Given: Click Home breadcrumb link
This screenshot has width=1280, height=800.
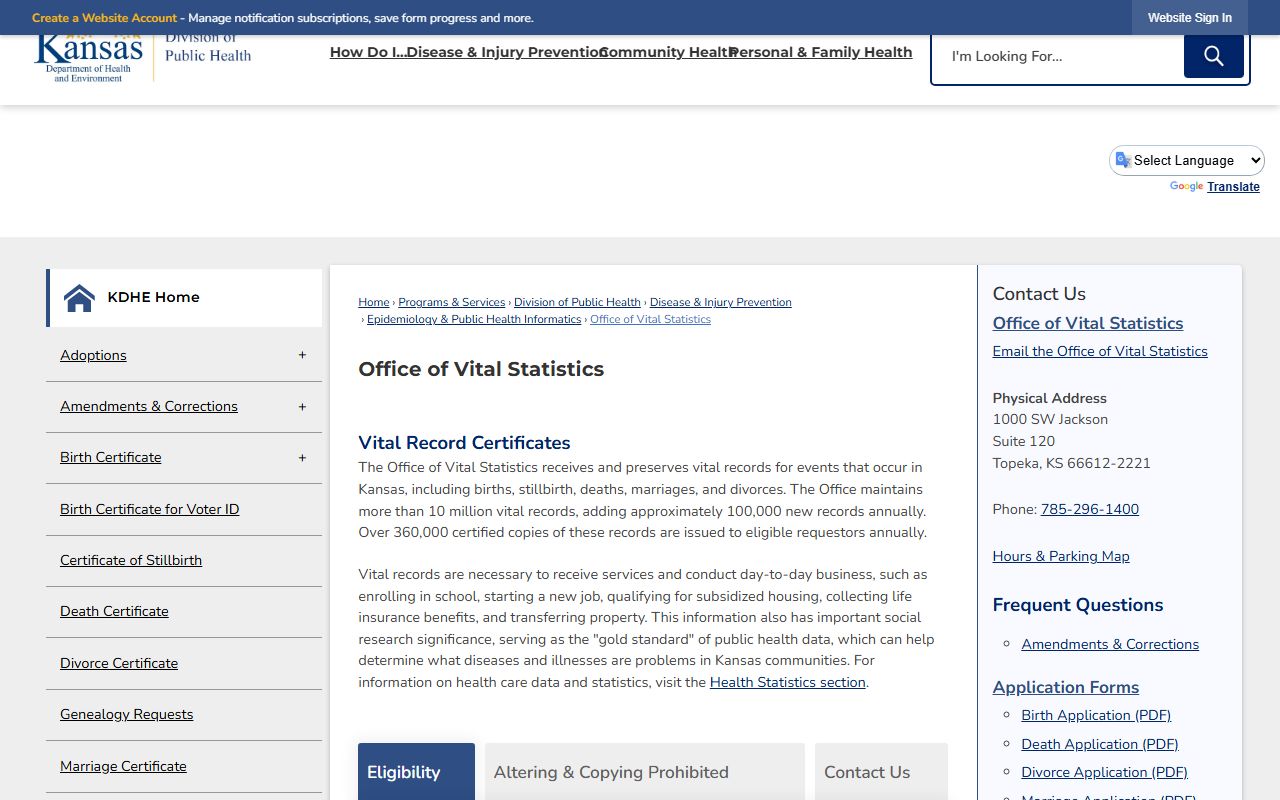Looking at the screenshot, I should coord(374,302).
